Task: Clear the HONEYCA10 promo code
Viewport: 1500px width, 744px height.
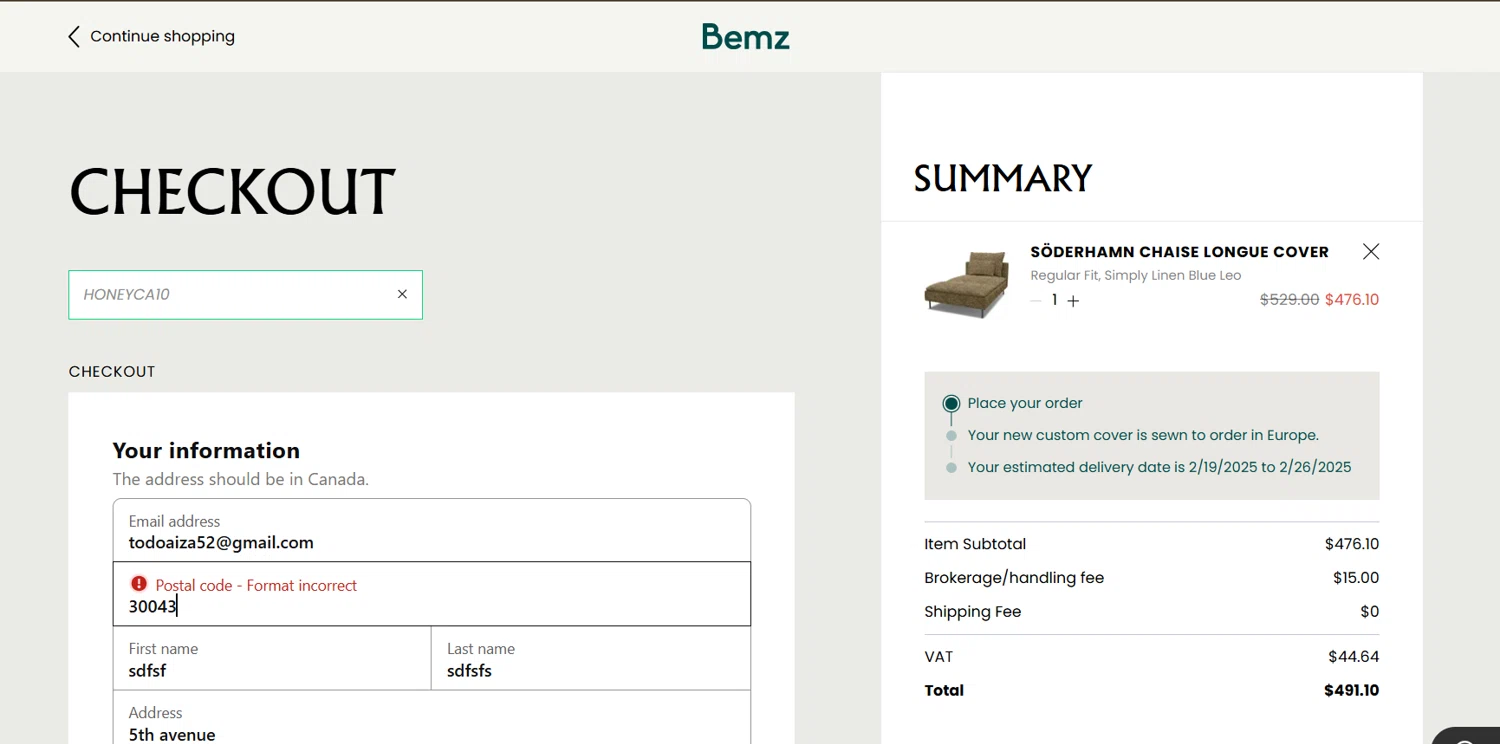Action: pyautogui.click(x=402, y=294)
